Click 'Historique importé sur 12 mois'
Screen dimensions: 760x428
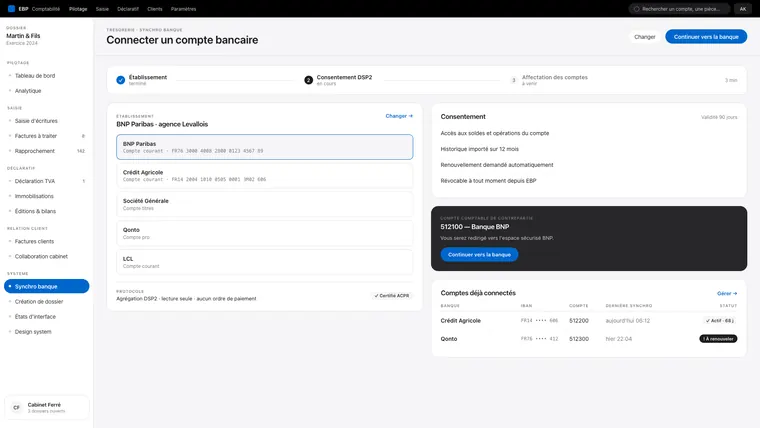click(x=479, y=149)
